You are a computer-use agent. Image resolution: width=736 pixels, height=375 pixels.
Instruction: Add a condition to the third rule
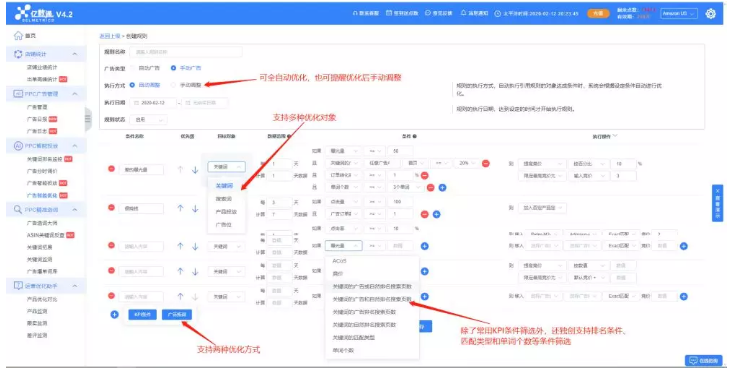(x=424, y=246)
